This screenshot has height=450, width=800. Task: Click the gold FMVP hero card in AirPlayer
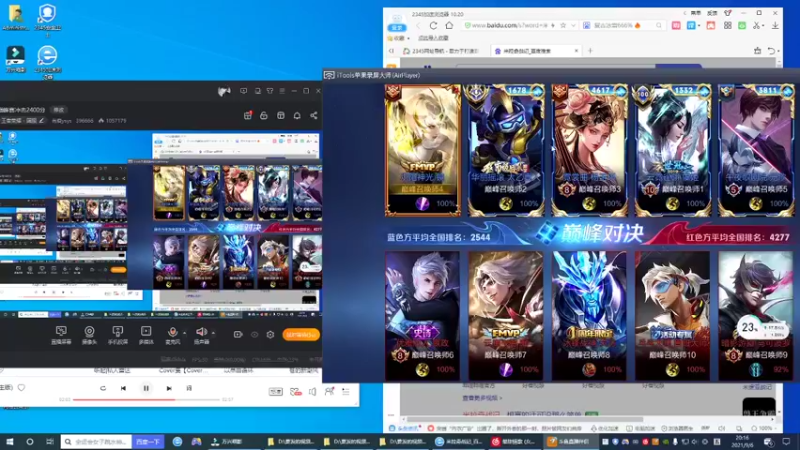pos(422,151)
